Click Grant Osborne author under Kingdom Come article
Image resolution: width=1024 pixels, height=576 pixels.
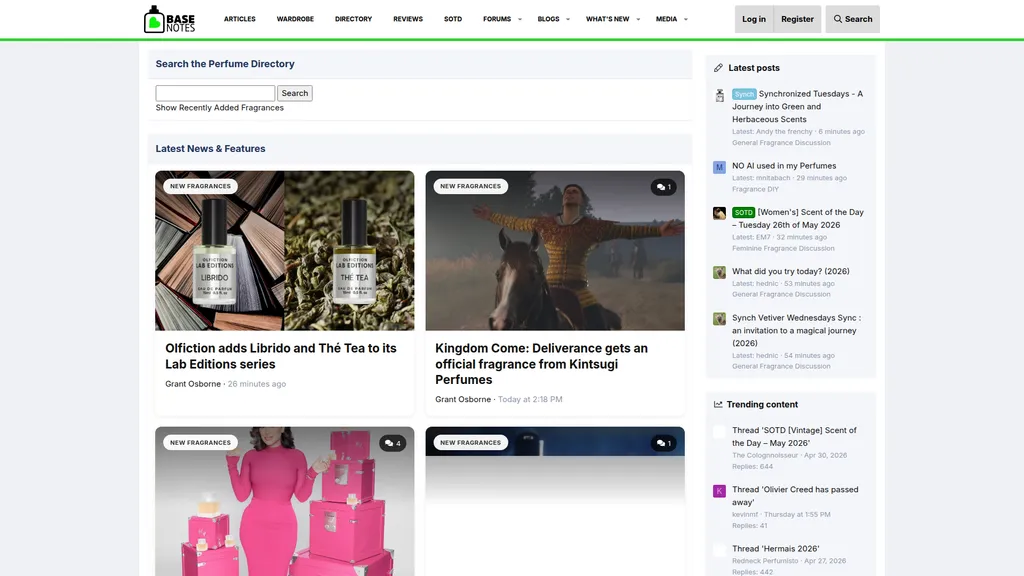[463, 399]
